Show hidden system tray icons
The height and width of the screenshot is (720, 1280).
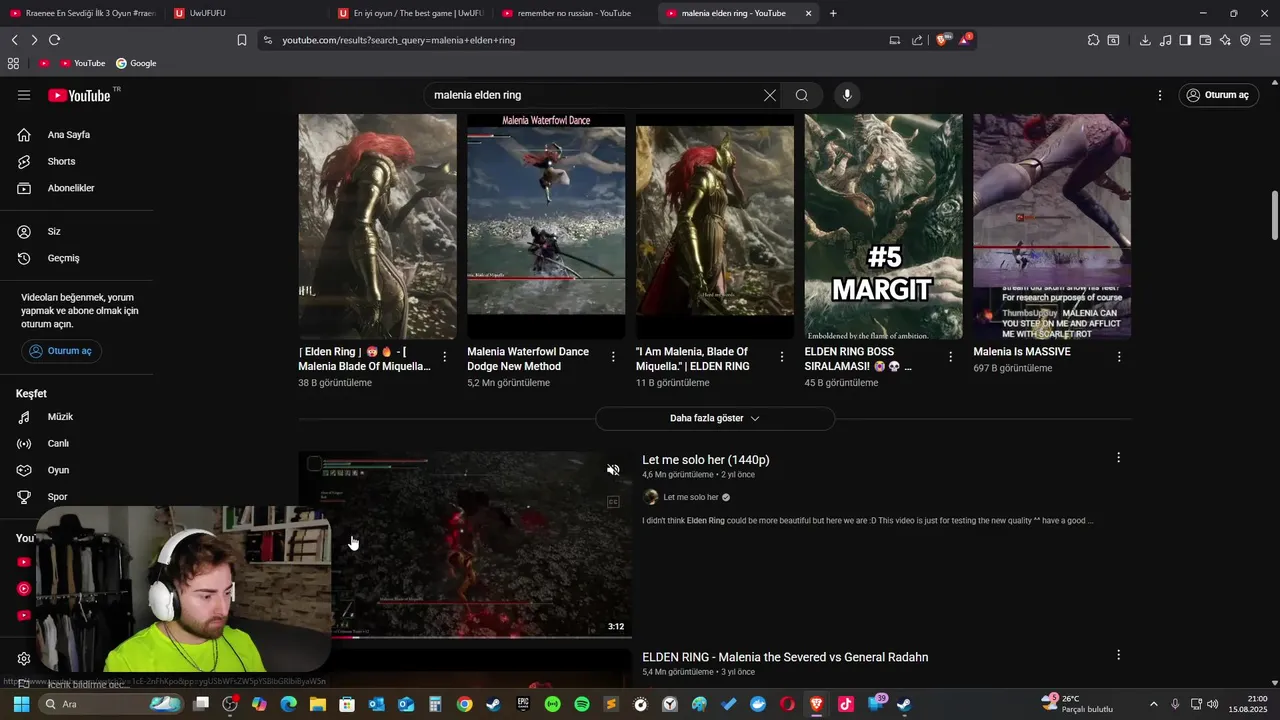pos(1153,704)
